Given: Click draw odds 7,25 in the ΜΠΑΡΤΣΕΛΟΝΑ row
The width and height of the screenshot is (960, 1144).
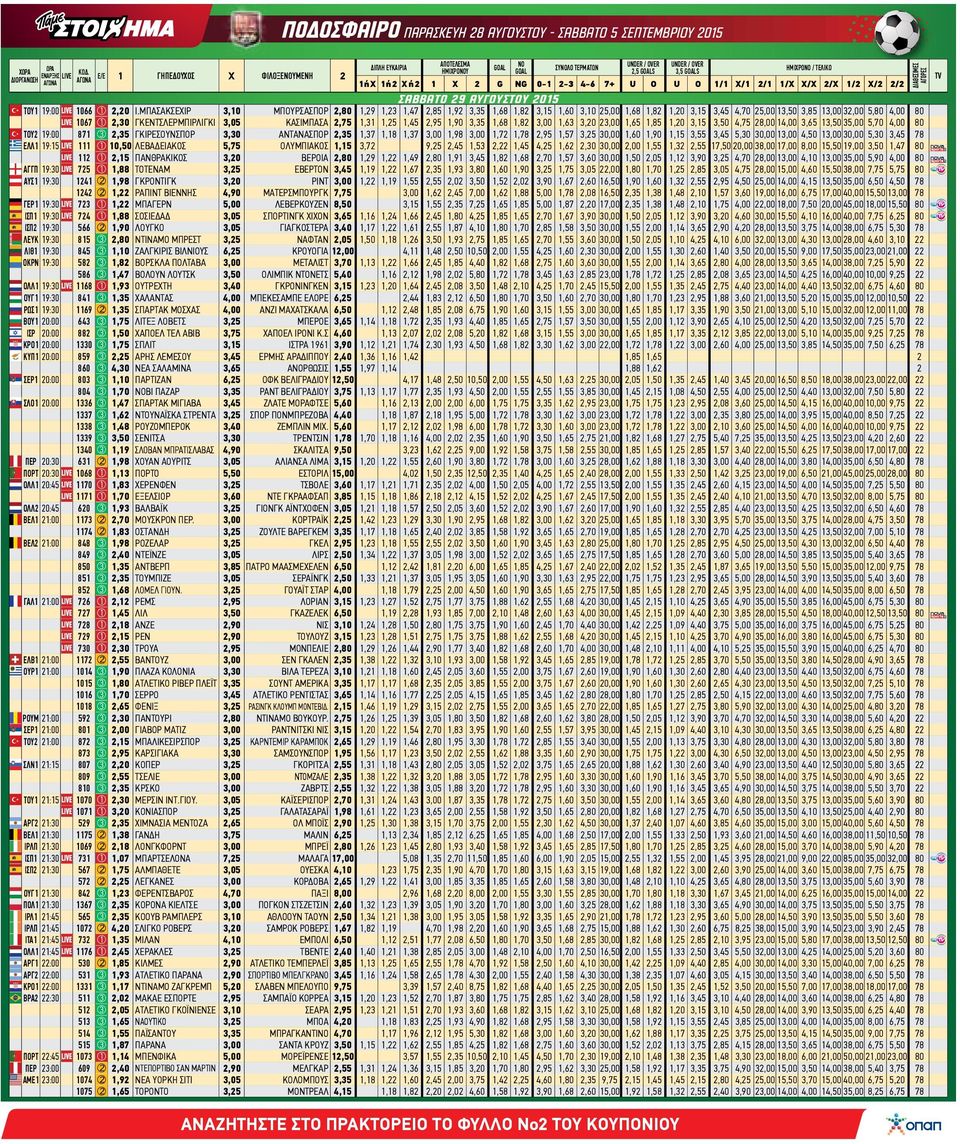Looking at the screenshot, I should 231,858.
